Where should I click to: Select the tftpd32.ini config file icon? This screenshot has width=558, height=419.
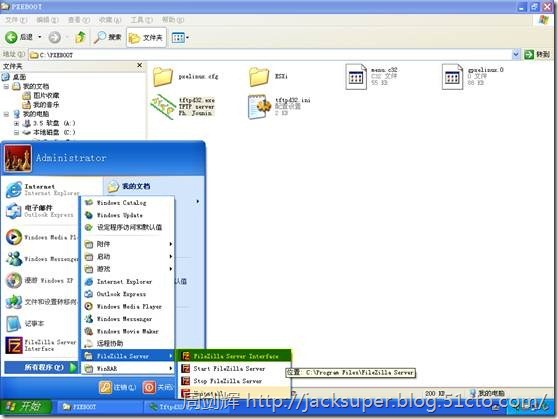click(259, 106)
